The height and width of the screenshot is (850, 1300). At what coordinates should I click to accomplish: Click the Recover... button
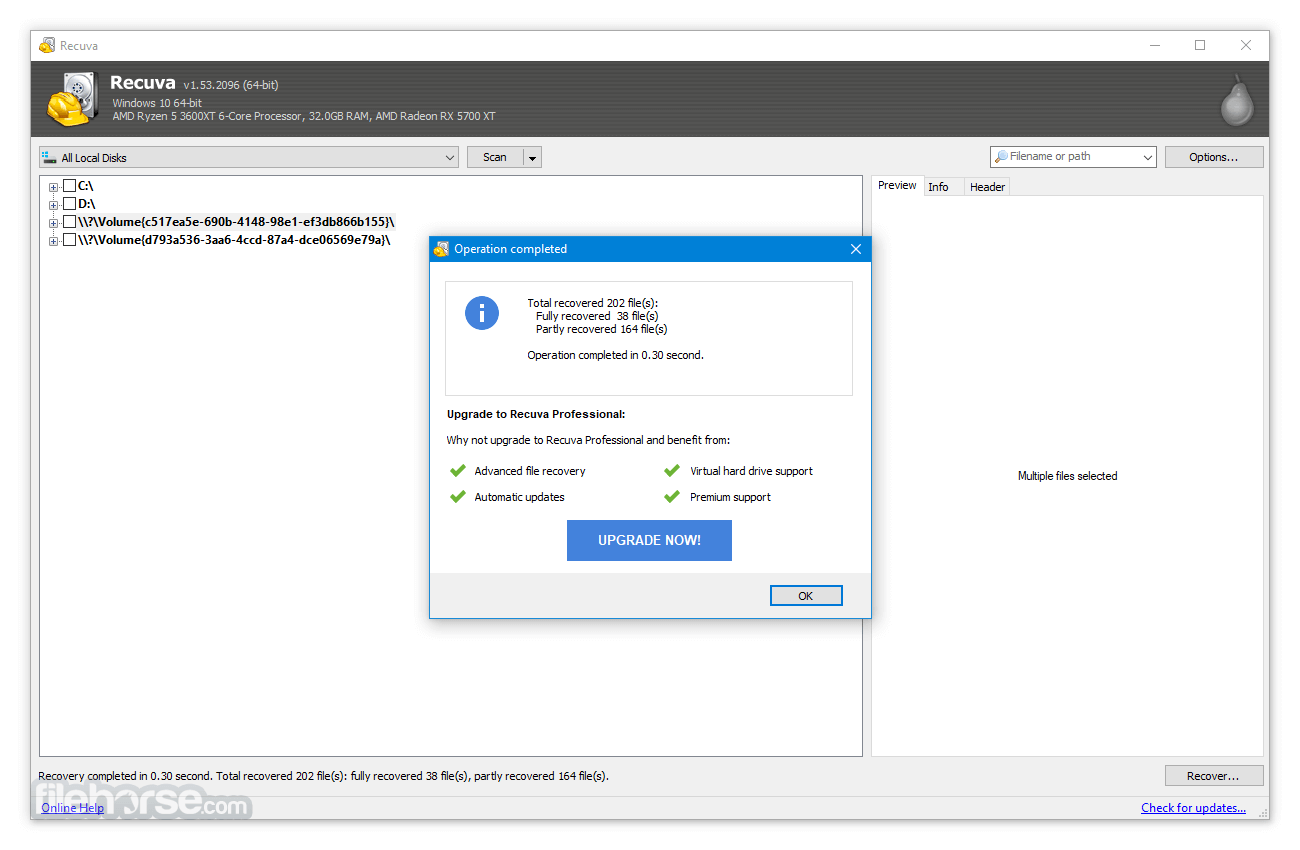(1214, 776)
